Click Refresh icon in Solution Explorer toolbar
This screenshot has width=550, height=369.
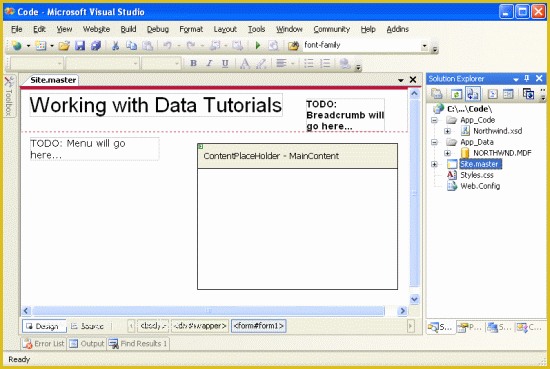[x=456, y=94]
